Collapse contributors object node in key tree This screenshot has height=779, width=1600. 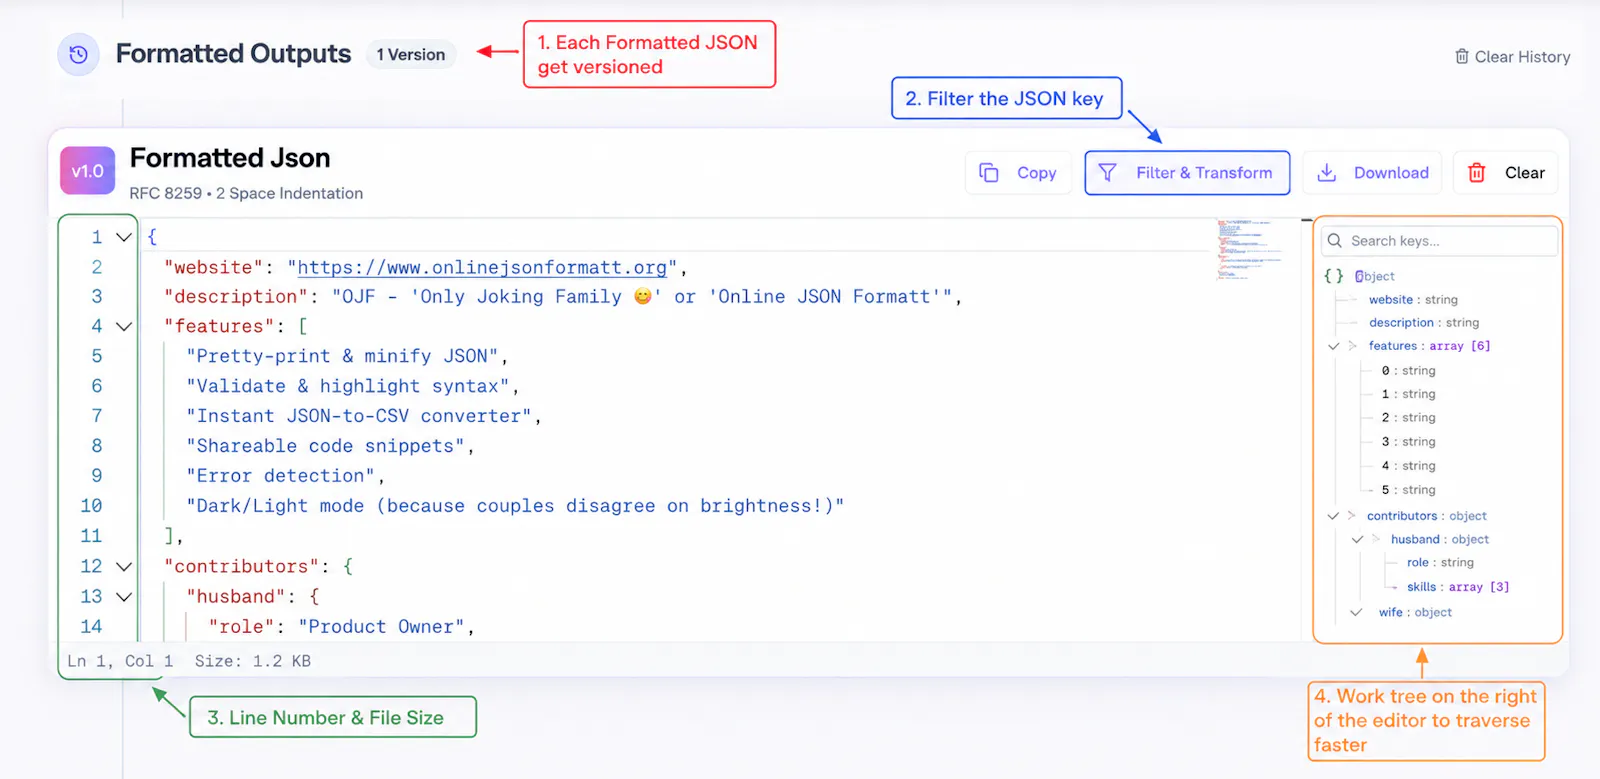point(1333,516)
